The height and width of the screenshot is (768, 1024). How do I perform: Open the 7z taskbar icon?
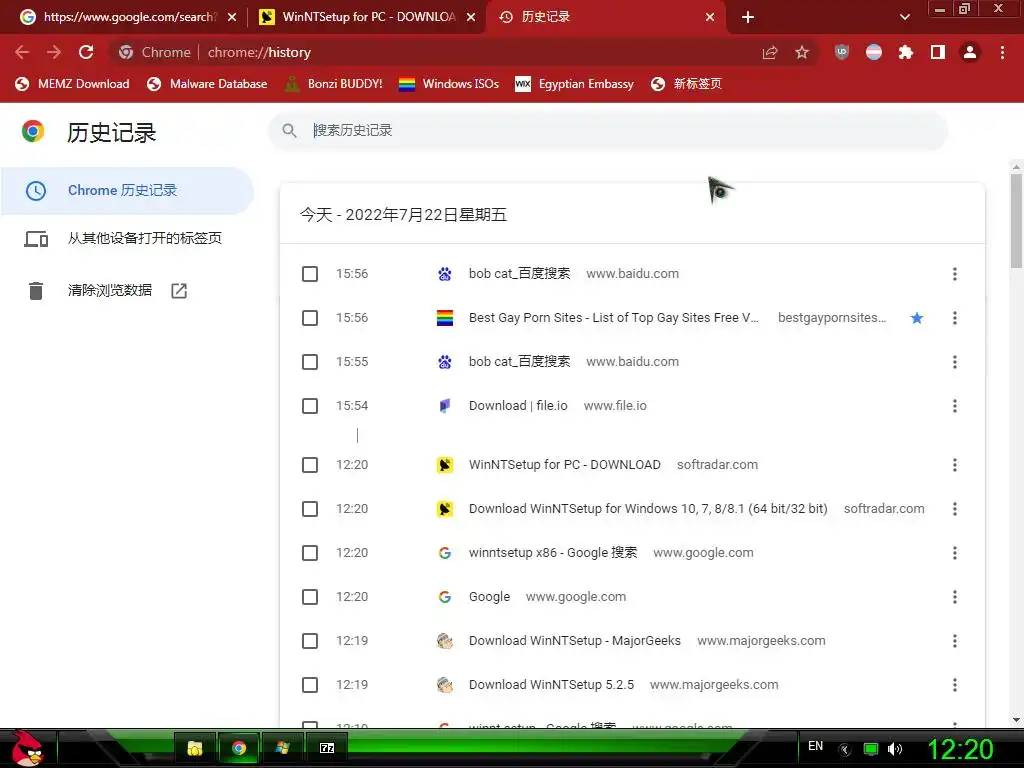coord(327,748)
